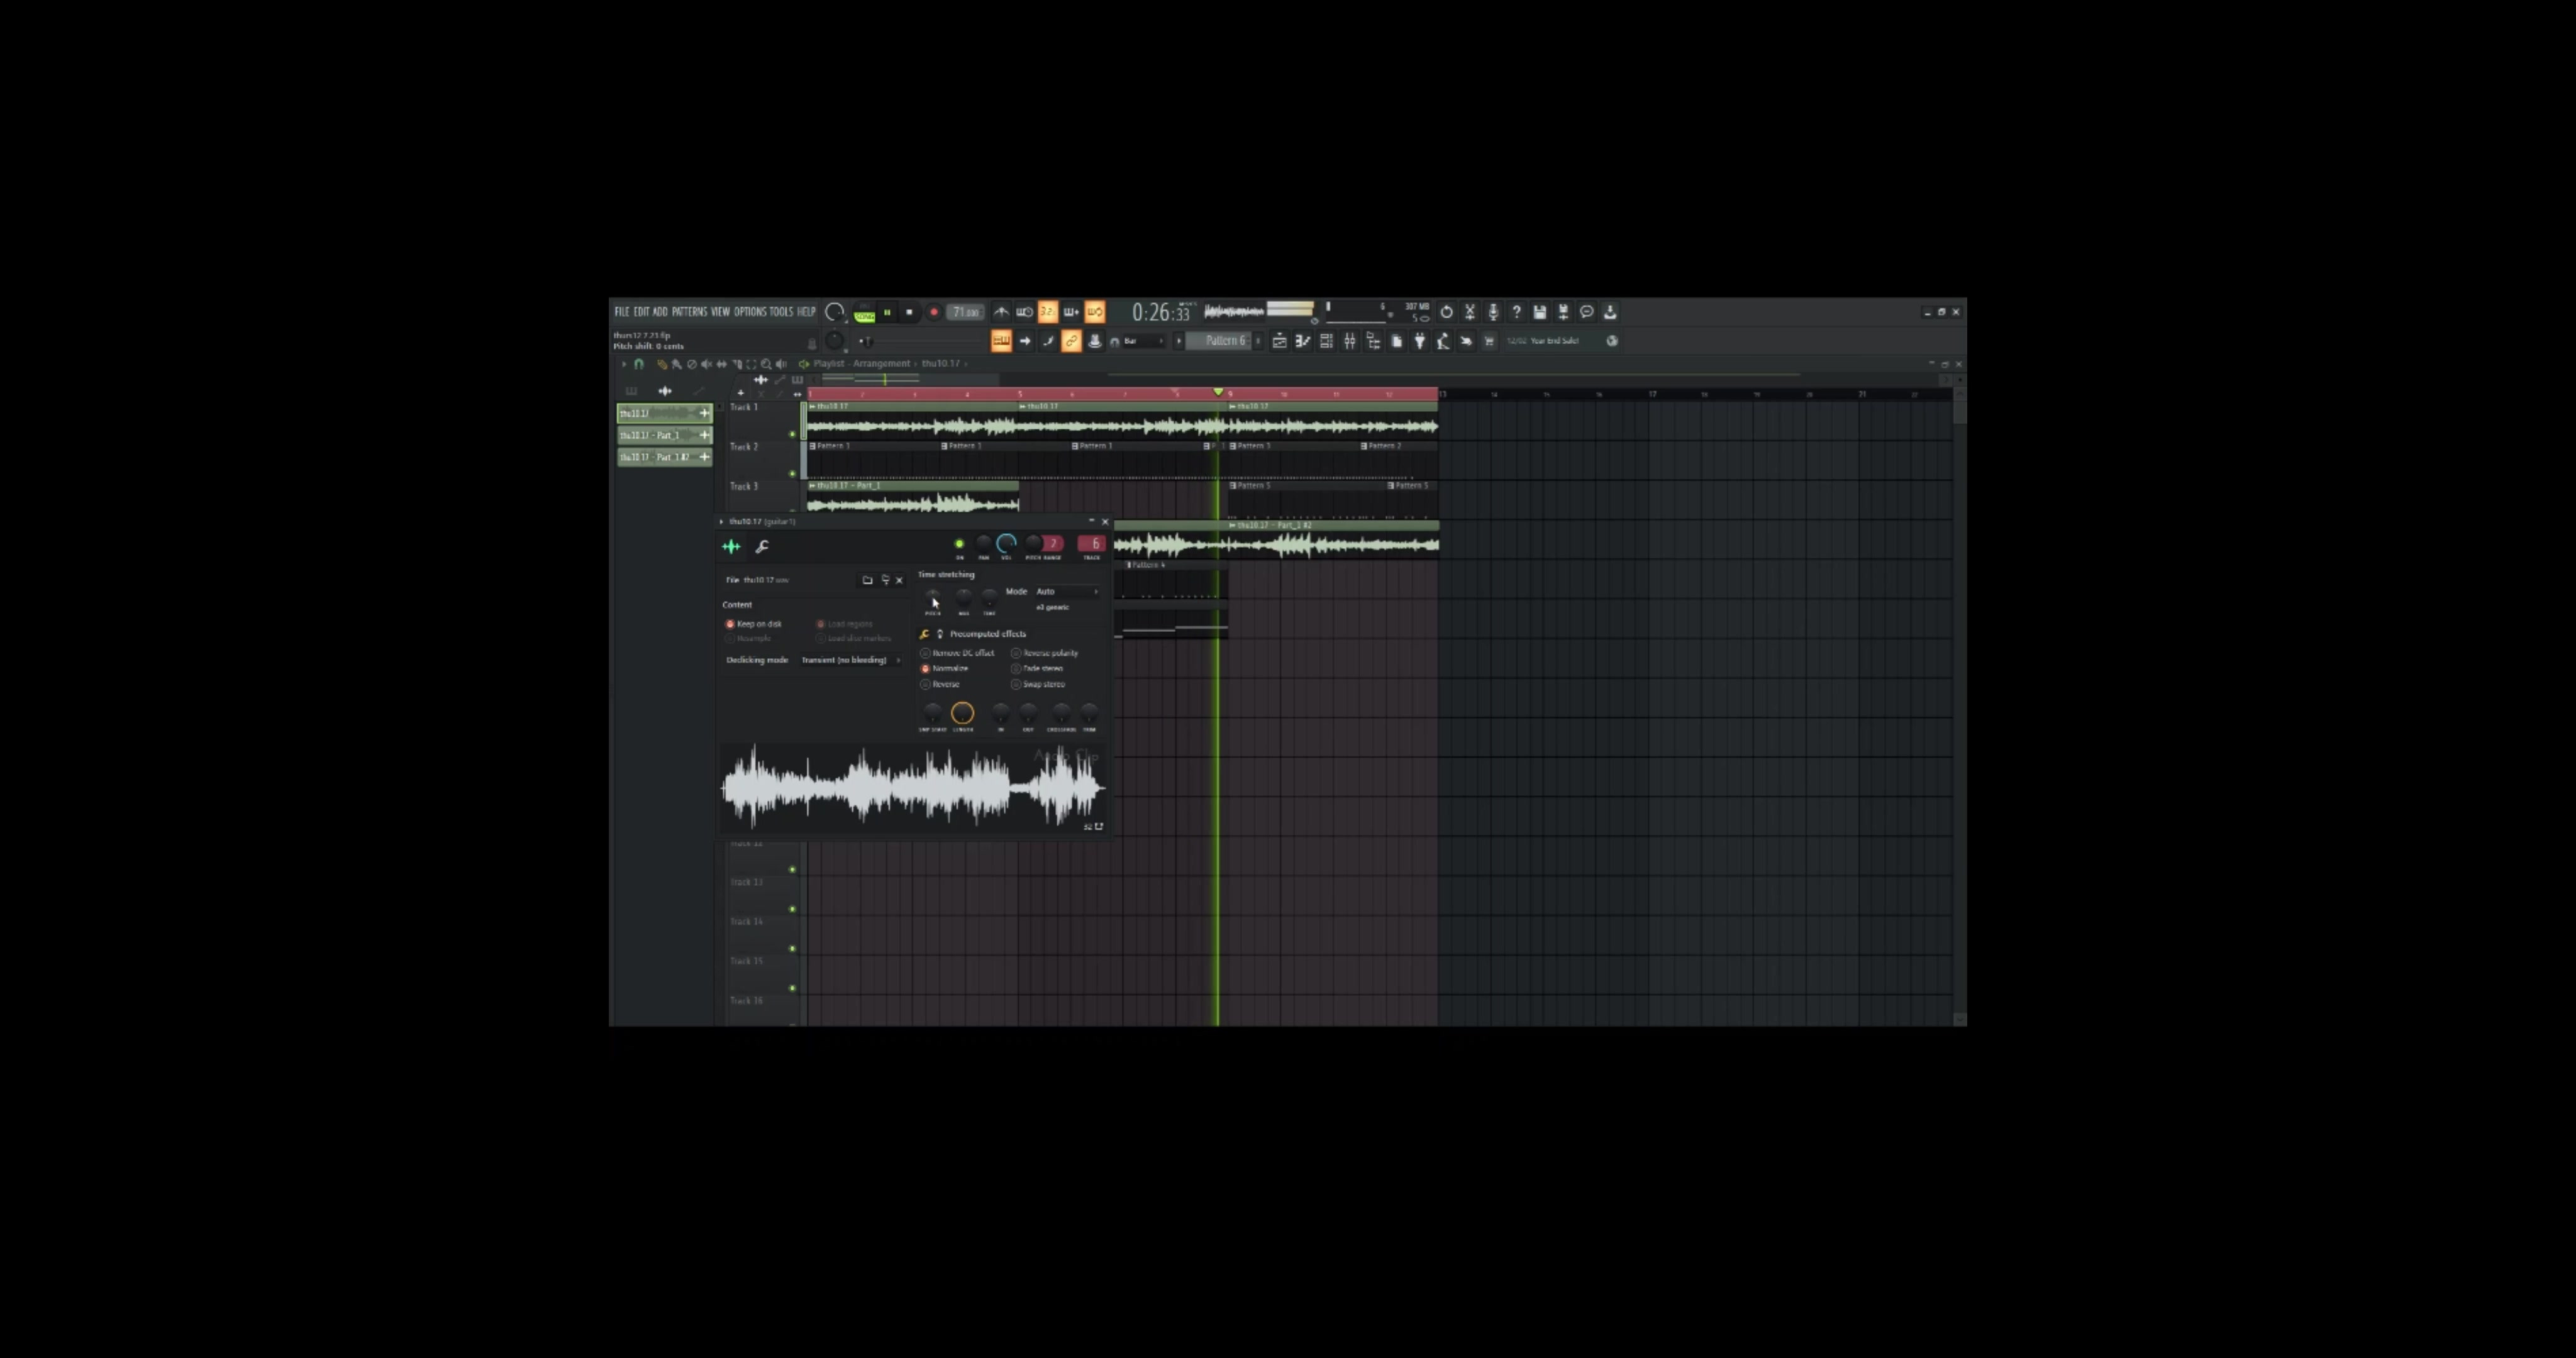Click the audio editor (scissors) icon
The width and height of the screenshot is (2576, 1358).
coord(1470,312)
